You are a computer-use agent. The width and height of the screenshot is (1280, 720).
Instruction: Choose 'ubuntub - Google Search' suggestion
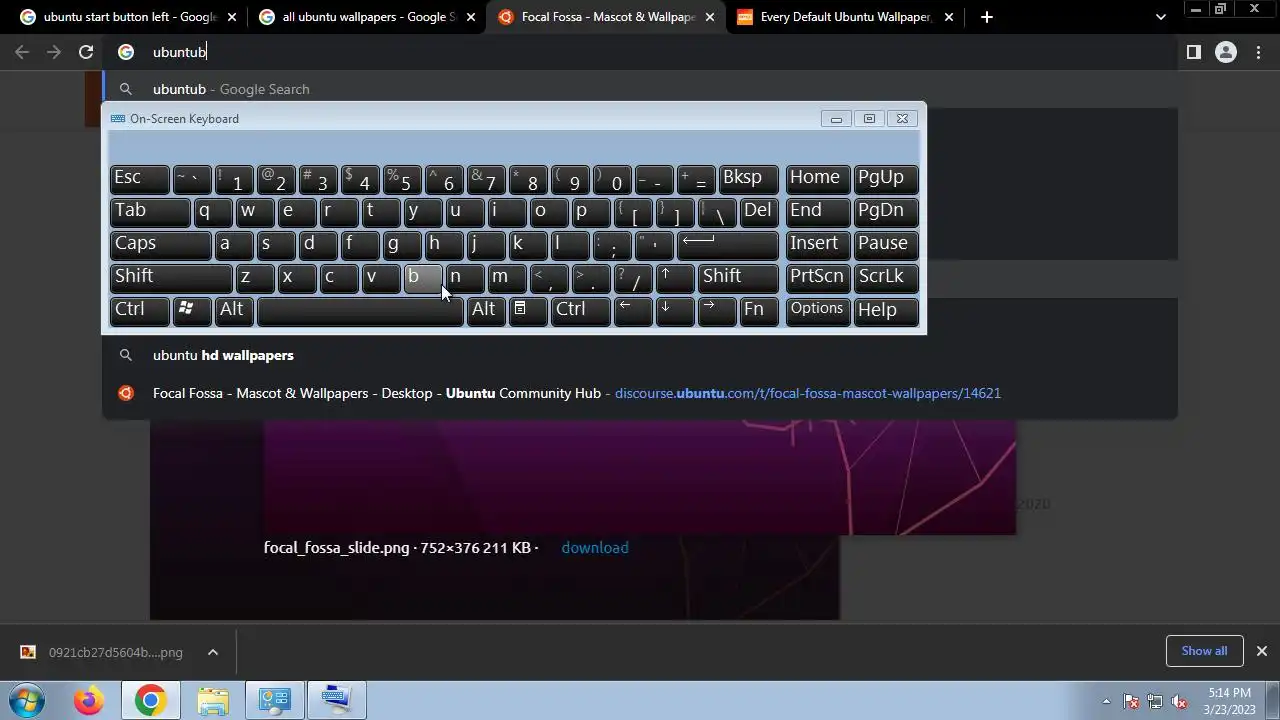(x=640, y=89)
